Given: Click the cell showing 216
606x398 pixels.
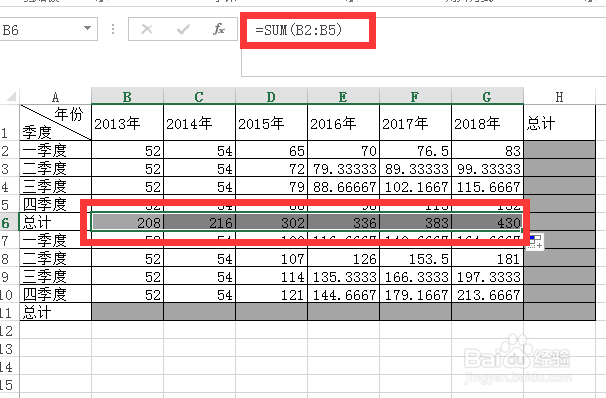Looking at the screenshot, I should point(199,222).
